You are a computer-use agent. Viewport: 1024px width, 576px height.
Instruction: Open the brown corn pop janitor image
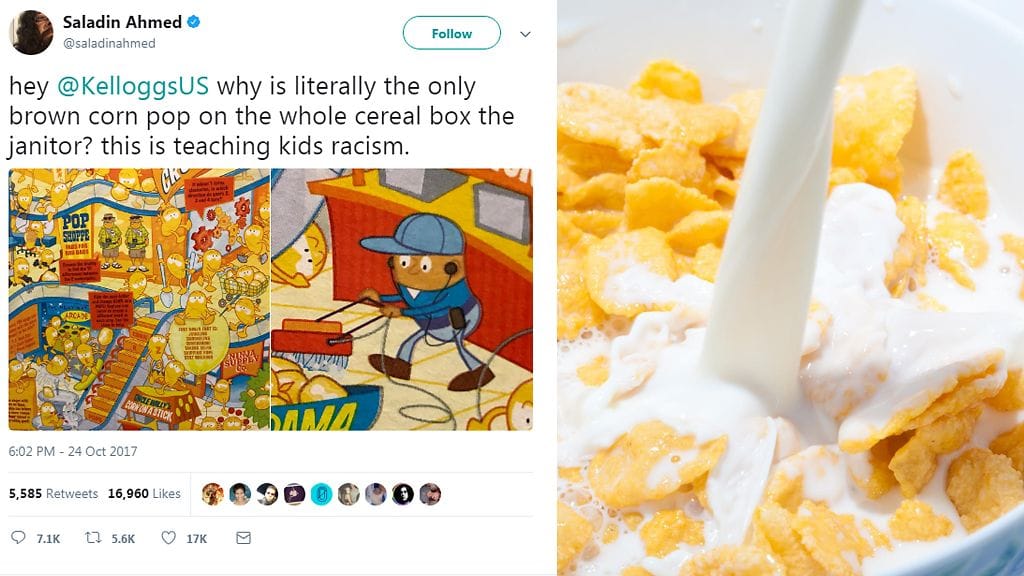(402, 300)
